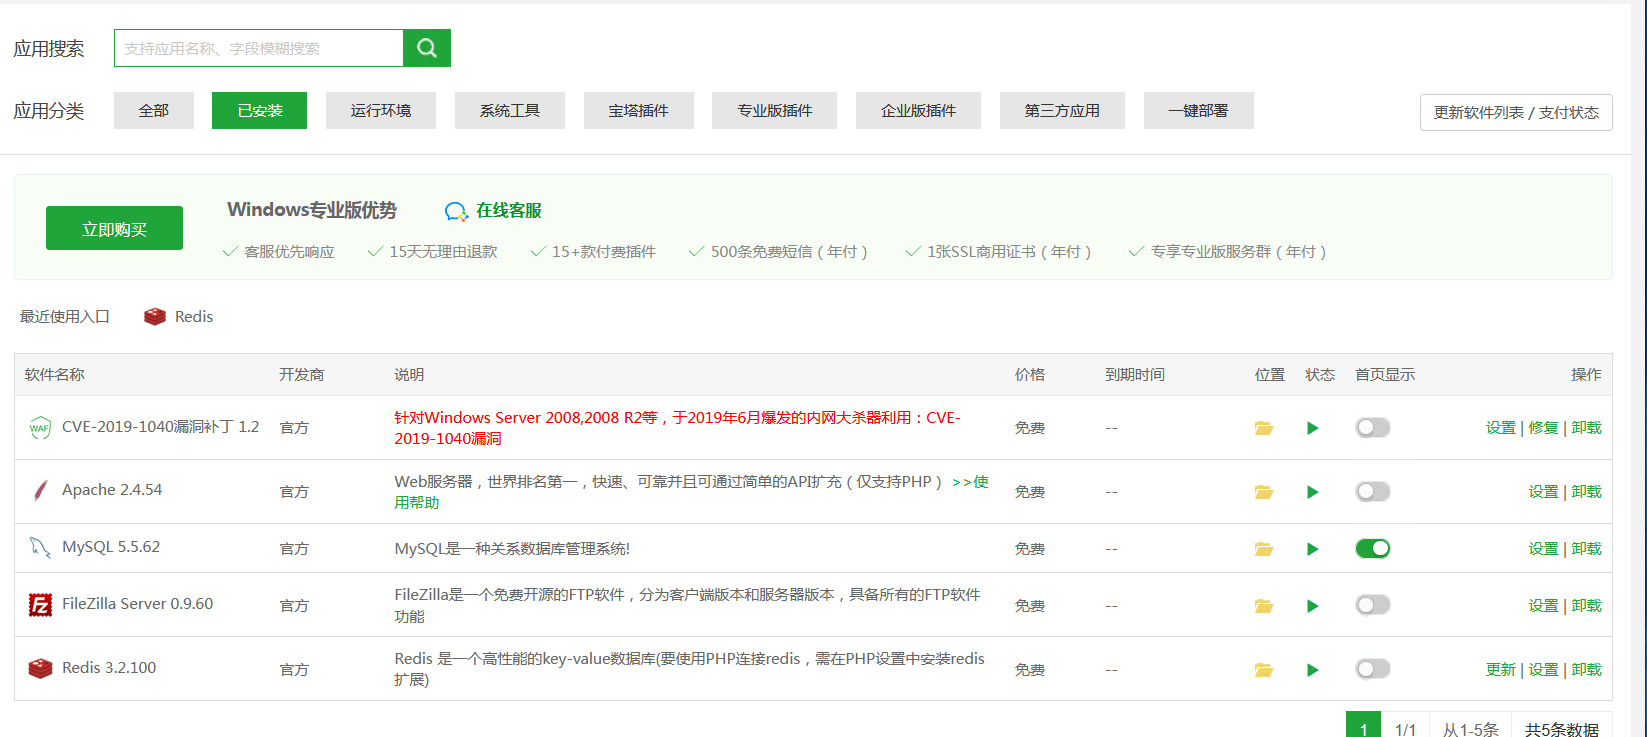Switch to 企业版插件 category
This screenshot has height=737, width=1647.
(x=918, y=110)
